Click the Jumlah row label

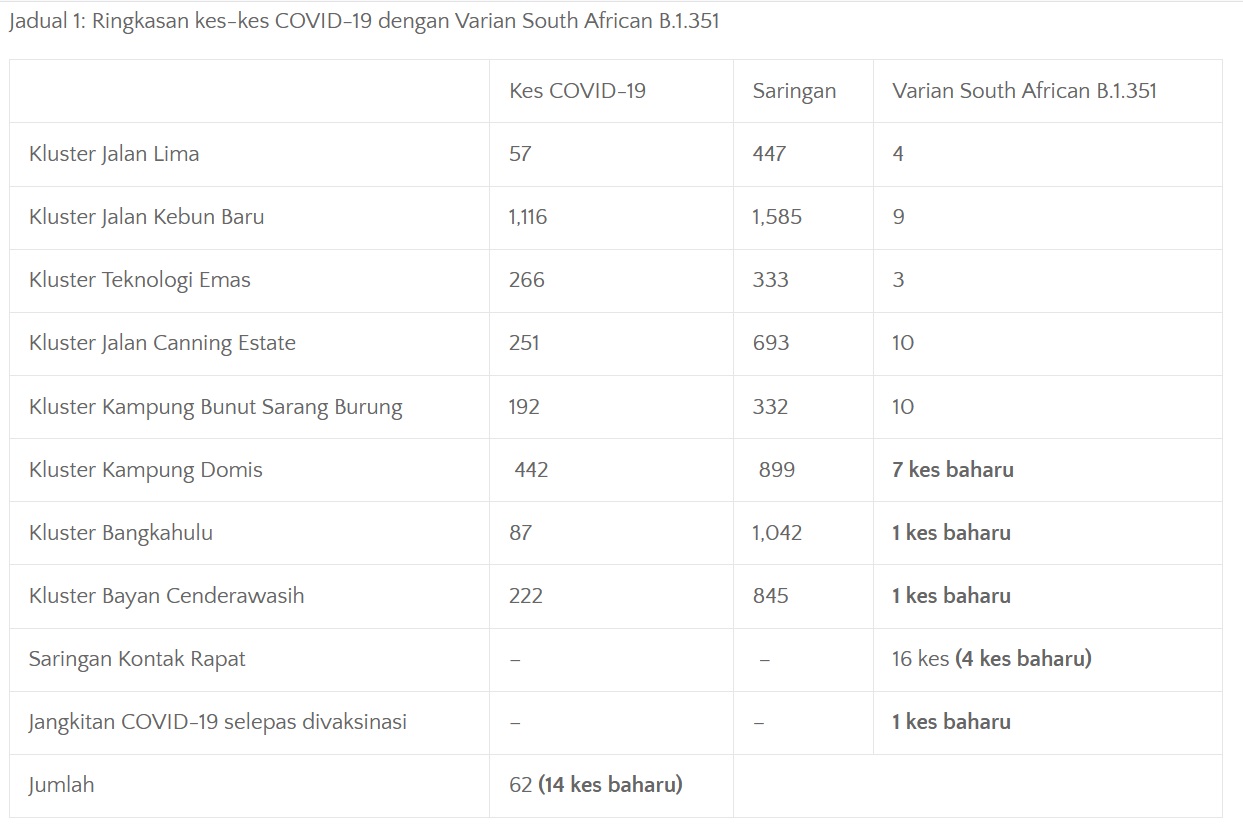62,785
